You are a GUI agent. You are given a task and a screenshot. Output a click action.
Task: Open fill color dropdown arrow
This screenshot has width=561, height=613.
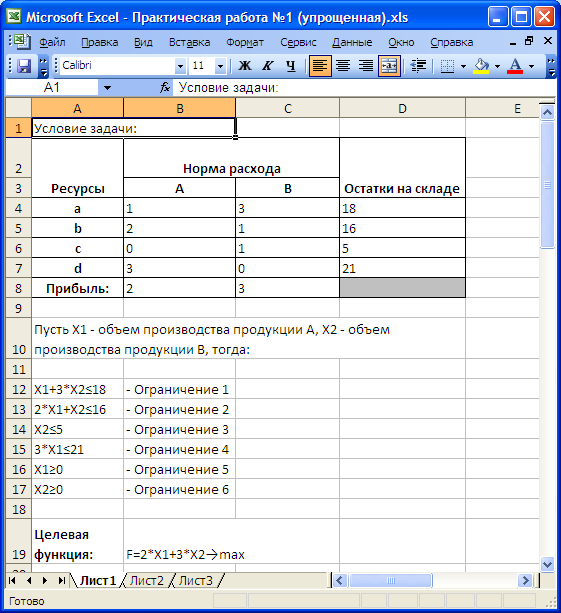point(497,66)
